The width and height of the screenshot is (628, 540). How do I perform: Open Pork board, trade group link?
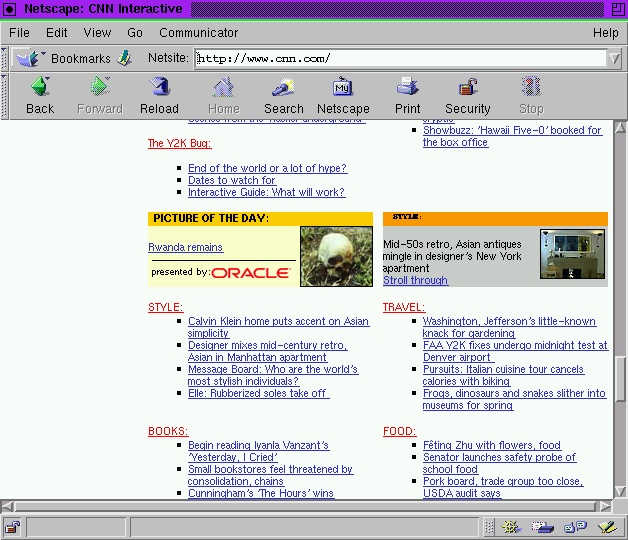[503, 487]
